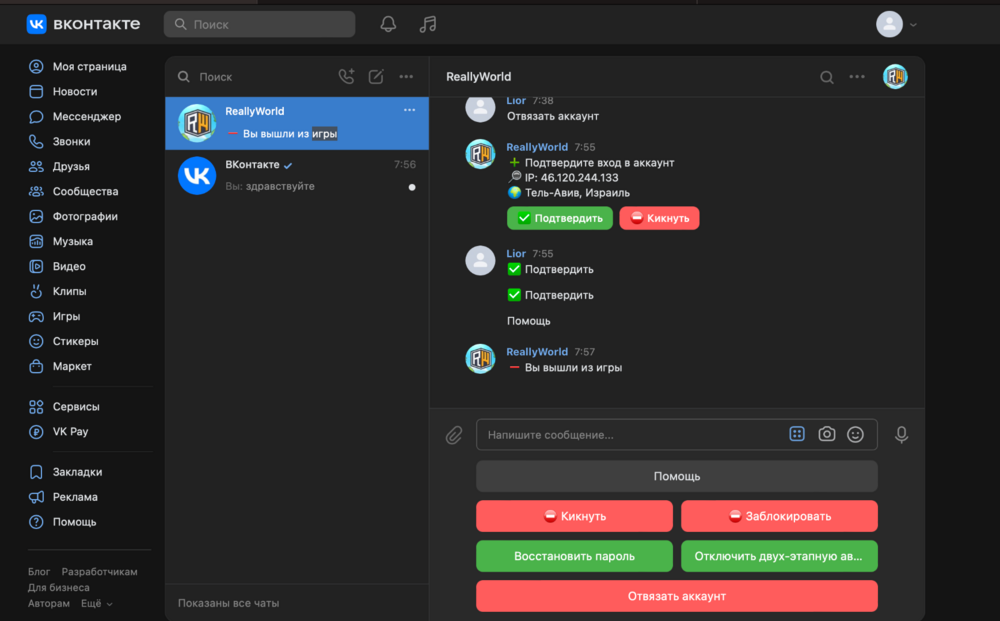This screenshot has width=1000, height=621.
Task: Click the unread dot on ВКонтакте chat
Action: (412, 187)
